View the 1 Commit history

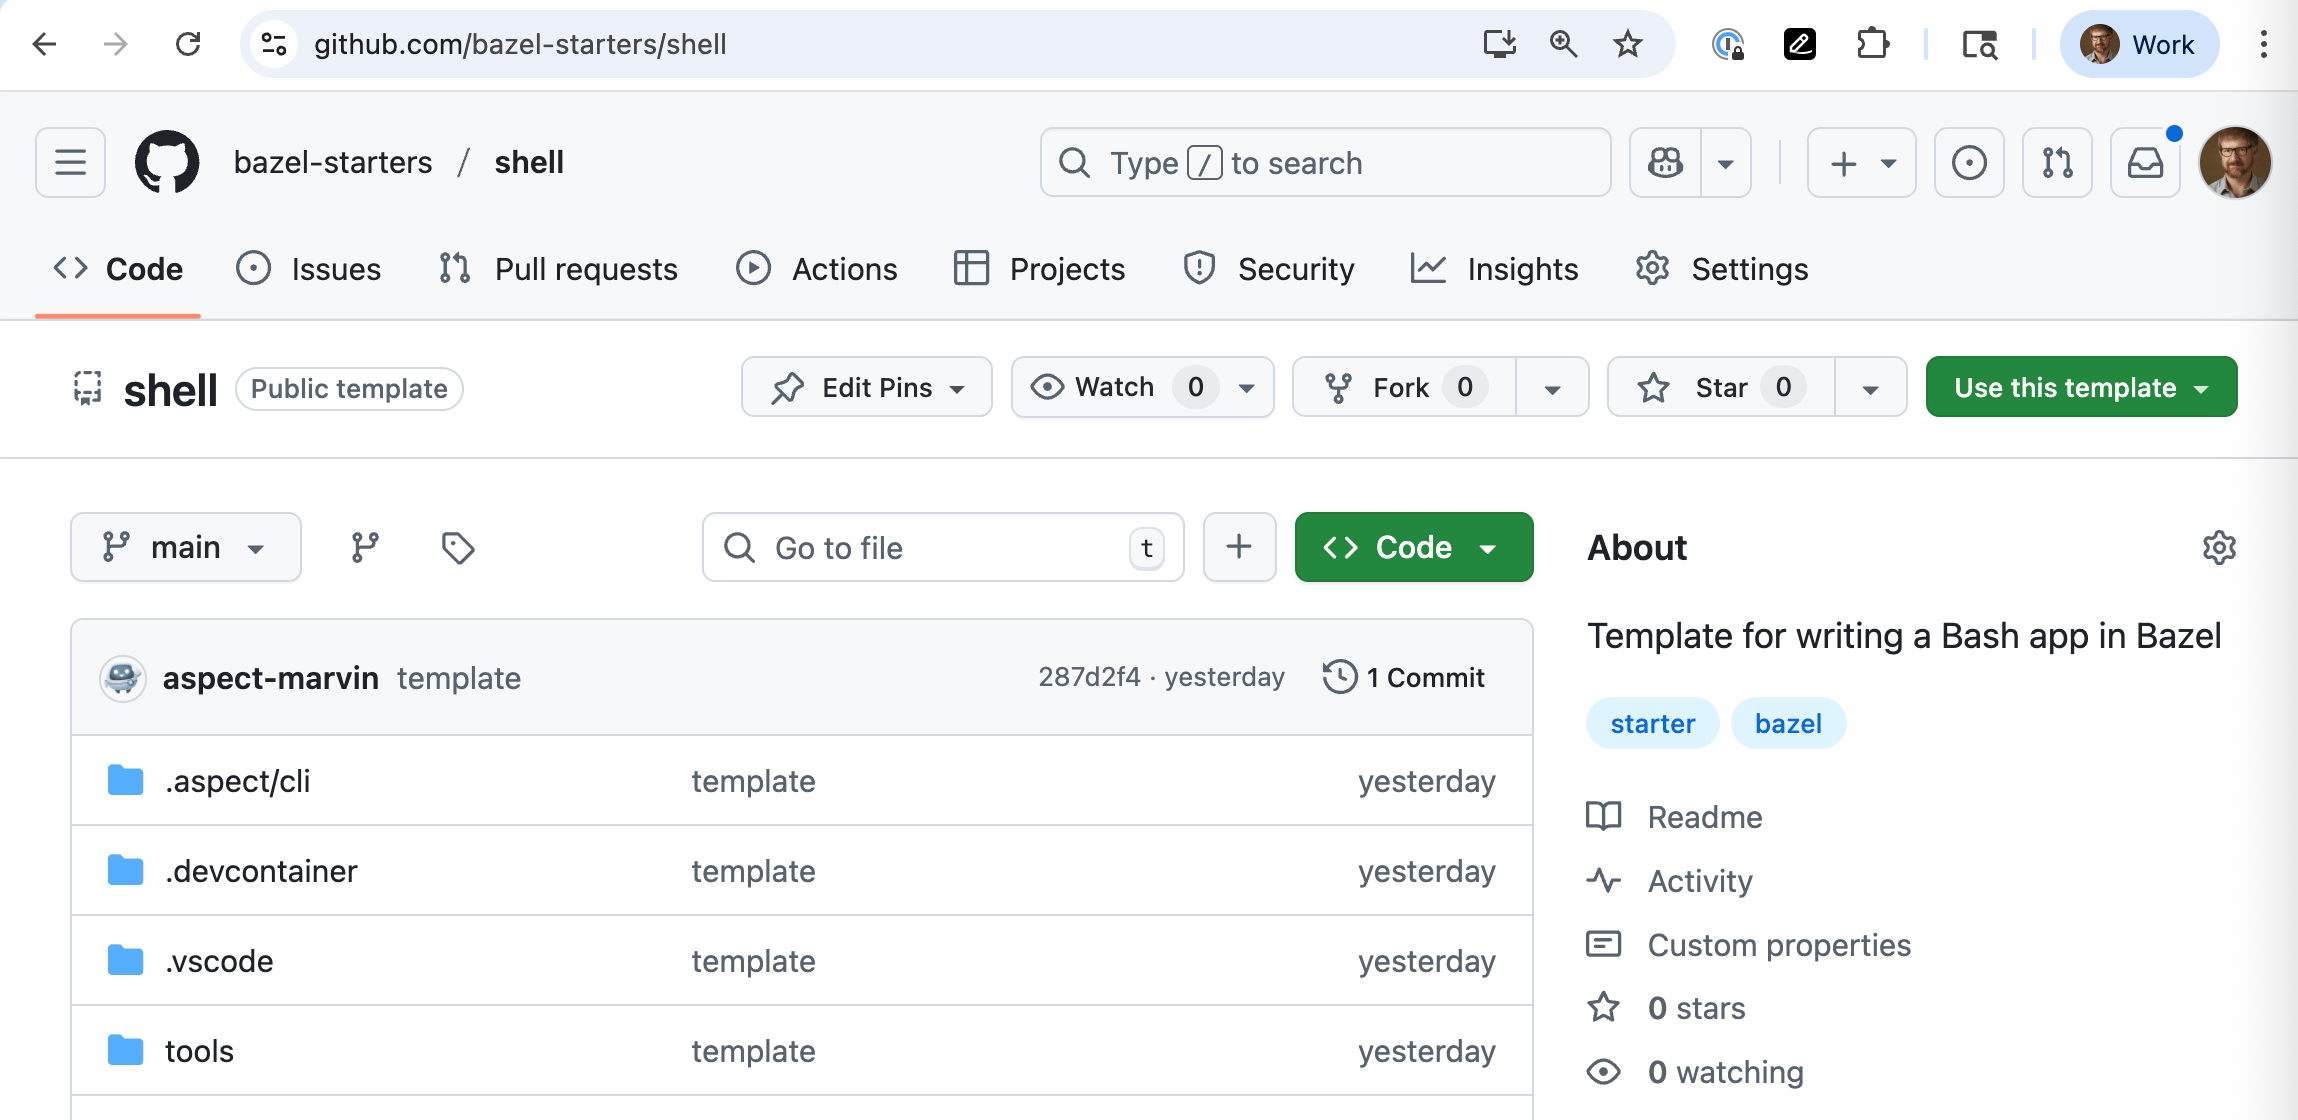1403,677
